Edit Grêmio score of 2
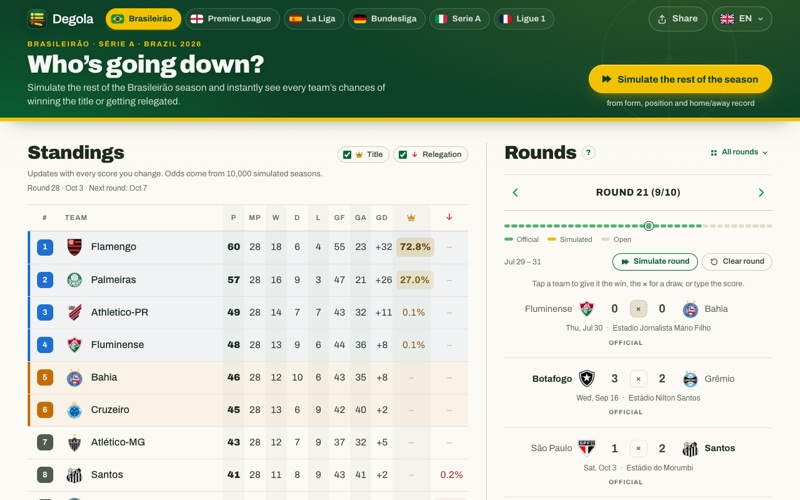The height and width of the screenshot is (500, 800). coord(662,379)
